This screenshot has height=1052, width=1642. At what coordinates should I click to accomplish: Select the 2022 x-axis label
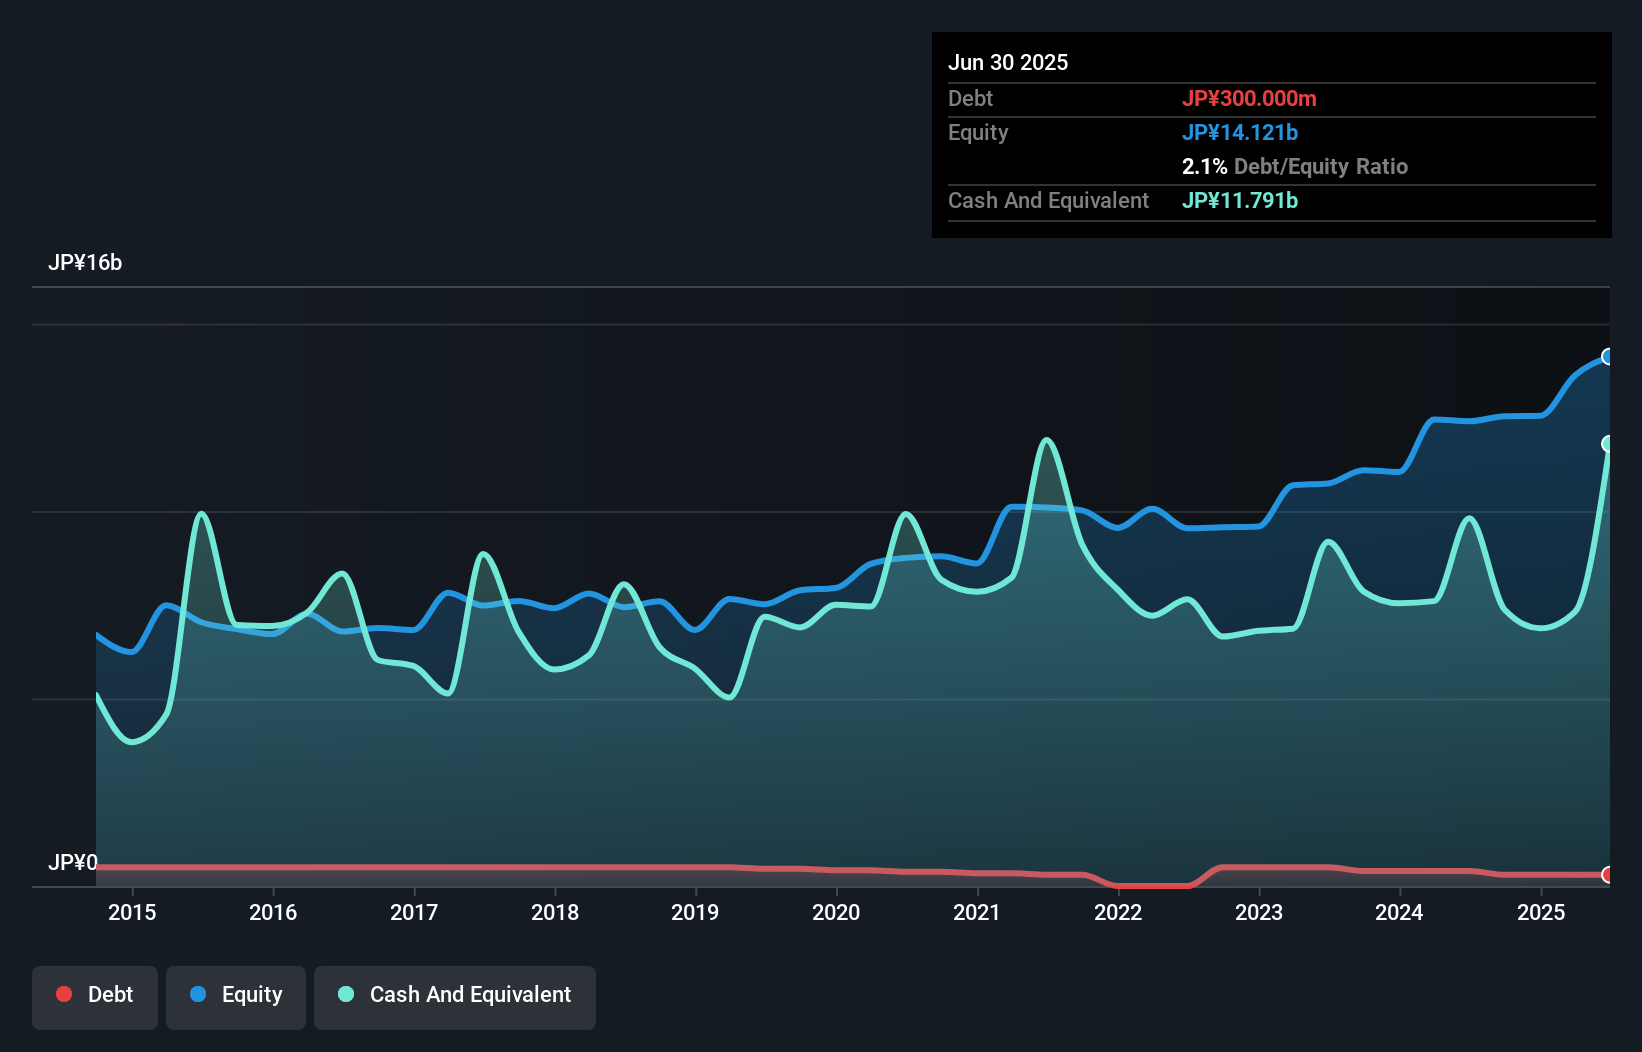[x=1118, y=912]
